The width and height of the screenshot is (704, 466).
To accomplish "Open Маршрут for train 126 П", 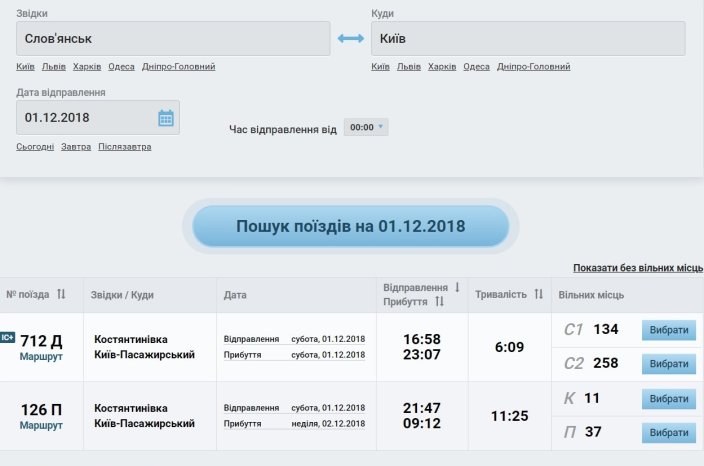I will point(41,425).
